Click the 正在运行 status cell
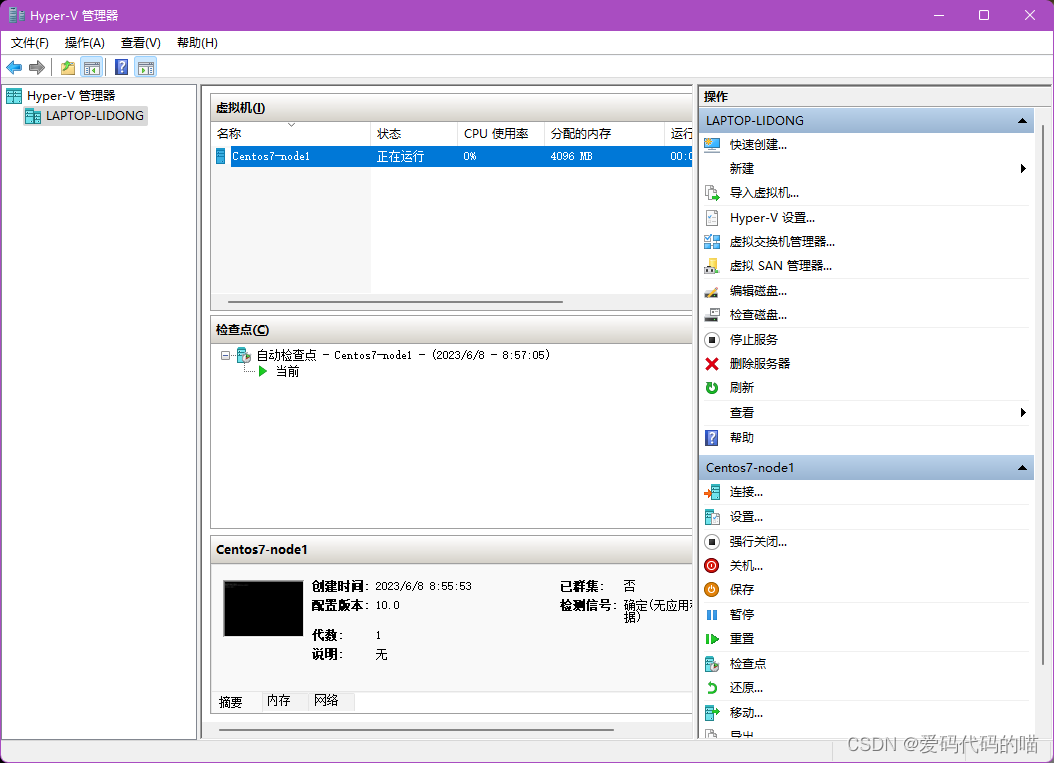1054x763 pixels. pyautogui.click(x=401, y=157)
